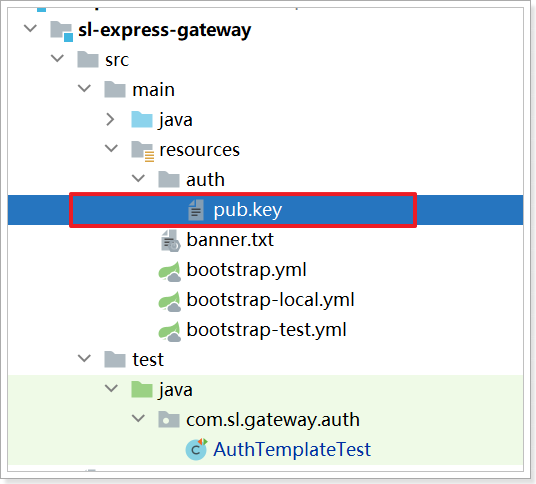The height and width of the screenshot is (484, 536).
Task: Click the resources folder icon
Action: (x=143, y=151)
